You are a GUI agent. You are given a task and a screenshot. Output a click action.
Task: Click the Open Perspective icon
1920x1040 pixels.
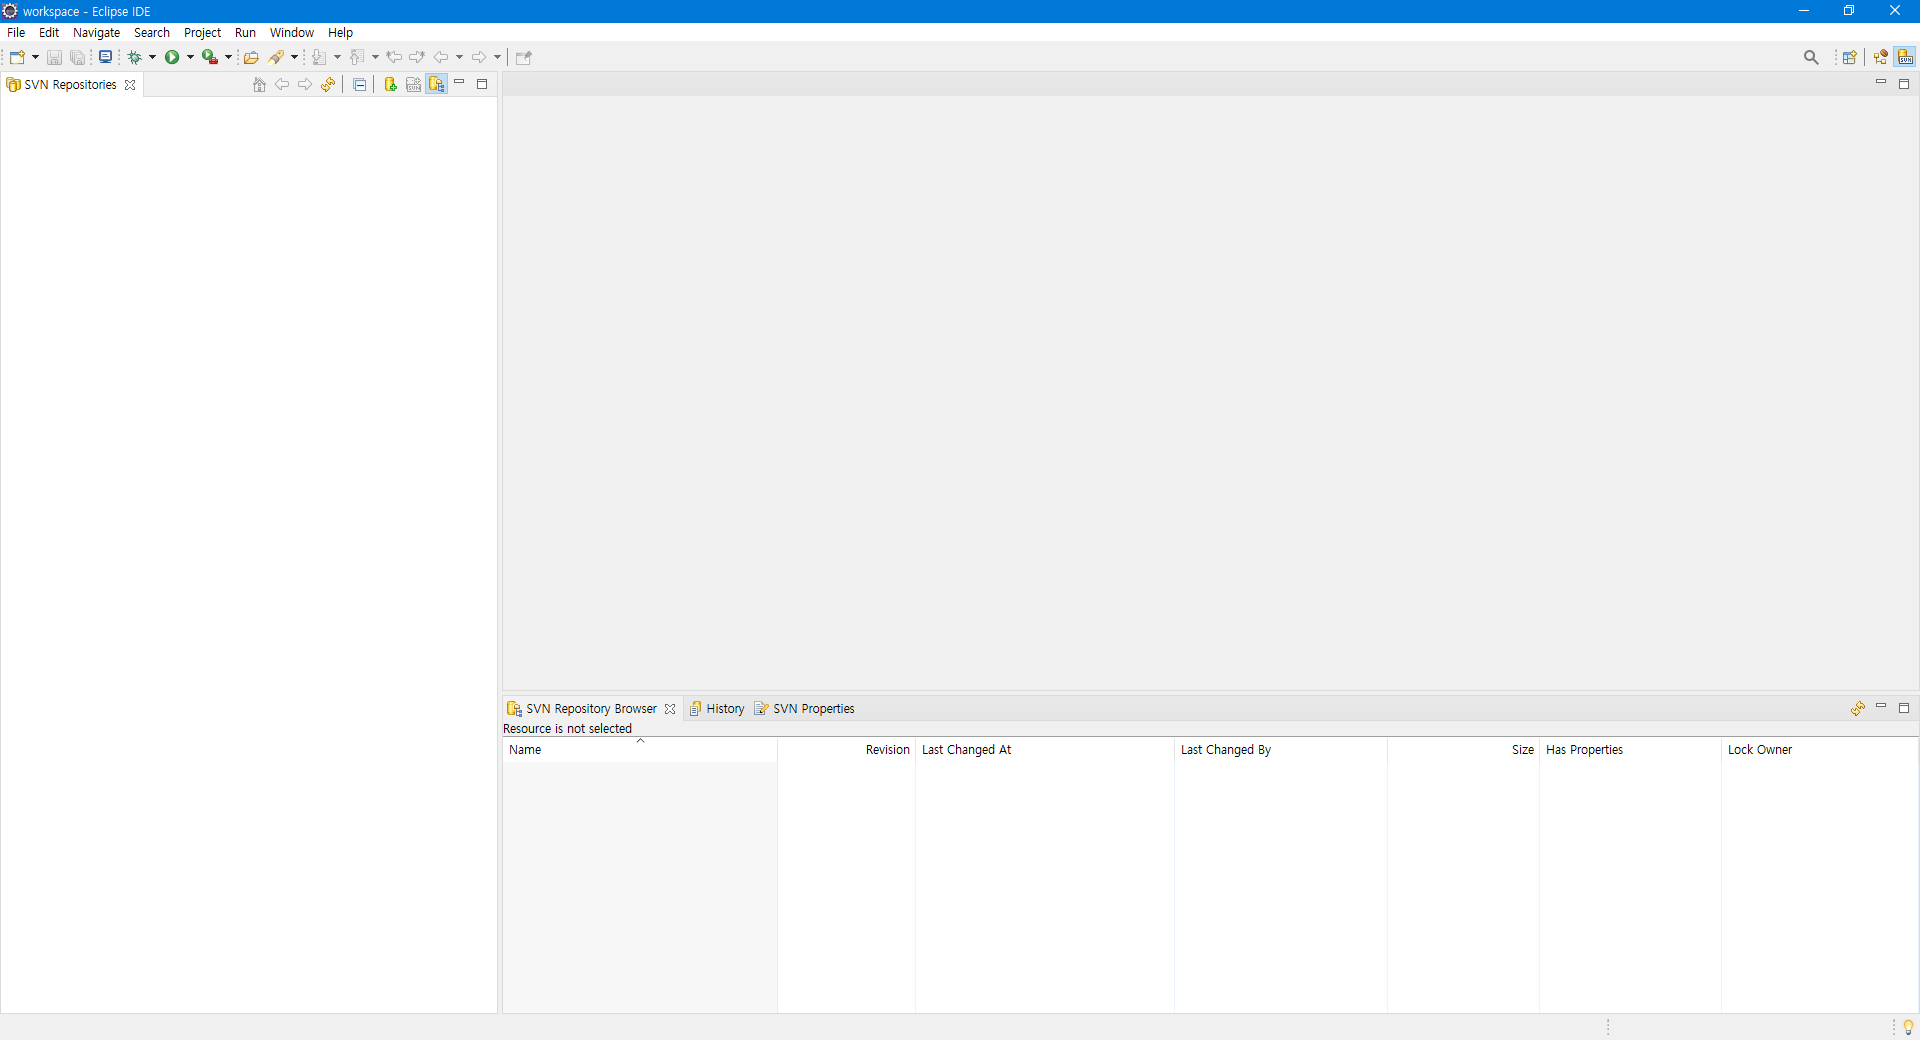pyautogui.click(x=1850, y=57)
